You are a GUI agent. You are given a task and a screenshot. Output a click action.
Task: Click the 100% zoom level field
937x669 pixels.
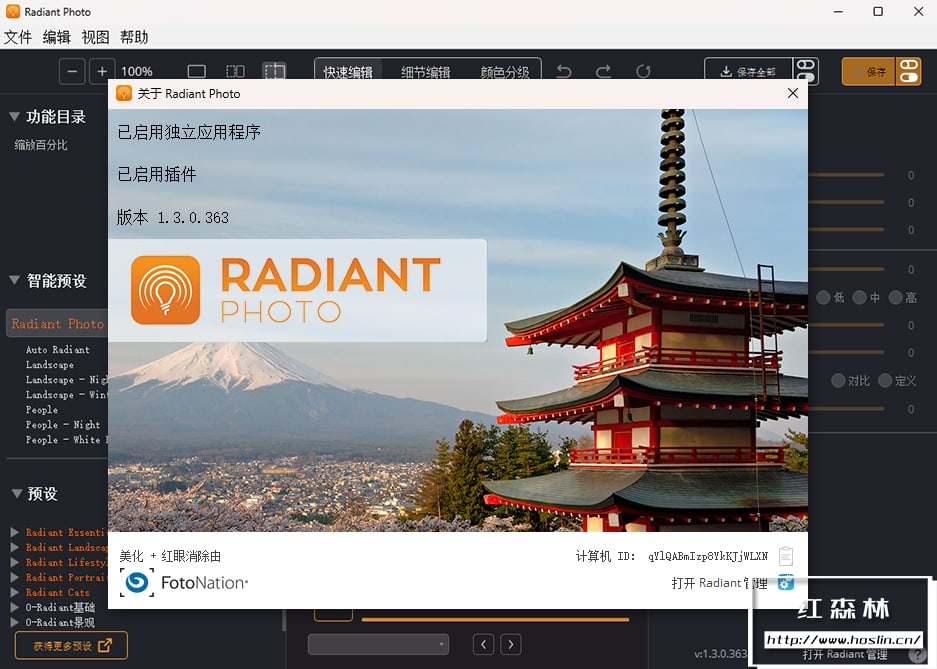pyautogui.click(x=137, y=72)
